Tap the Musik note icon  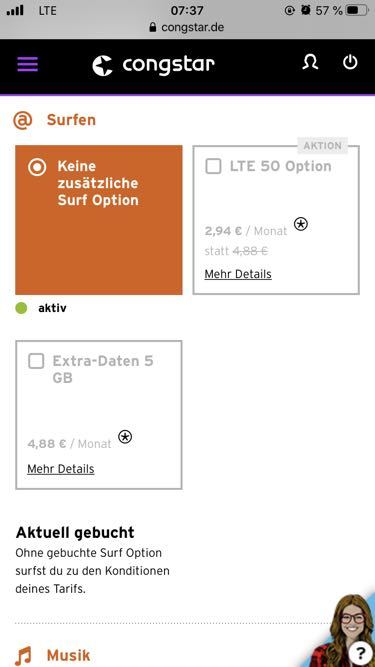pyautogui.click(x=23, y=656)
